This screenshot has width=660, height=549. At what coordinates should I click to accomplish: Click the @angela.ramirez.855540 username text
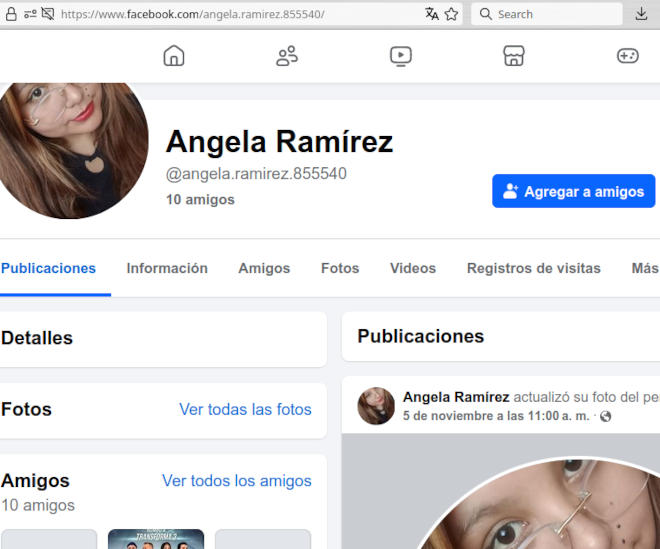256,173
